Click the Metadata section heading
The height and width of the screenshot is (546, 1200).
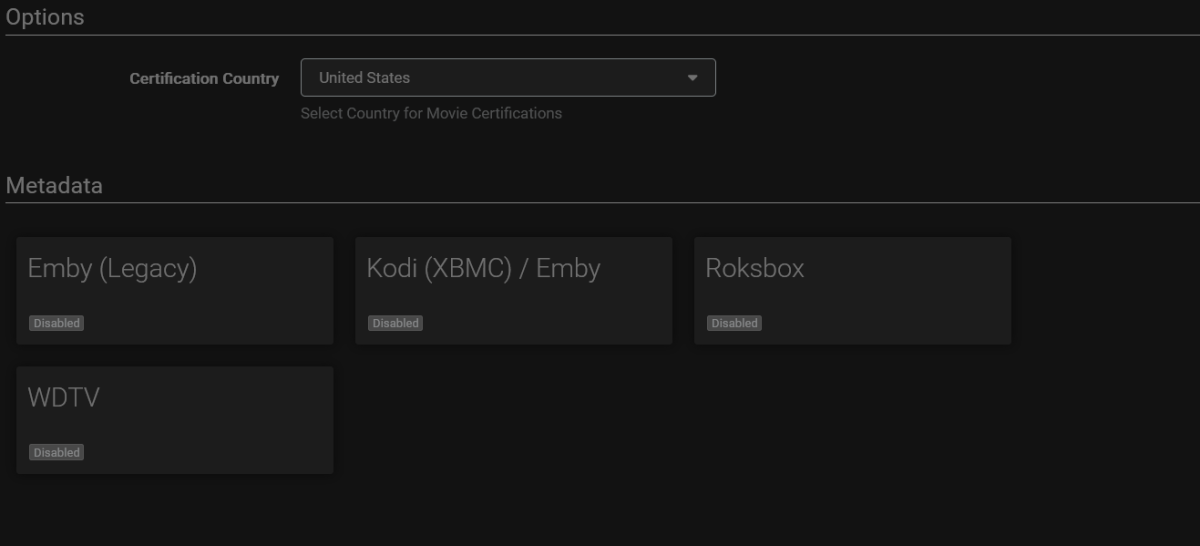[x=54, y=185]
